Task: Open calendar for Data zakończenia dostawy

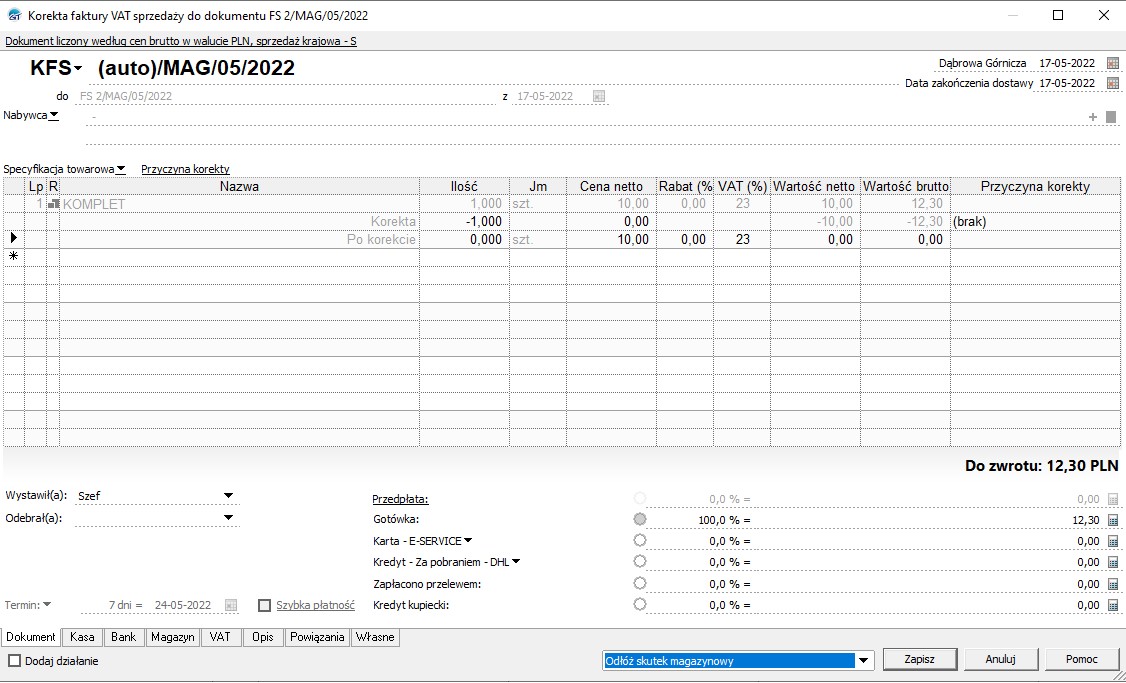Action: 1113,83
